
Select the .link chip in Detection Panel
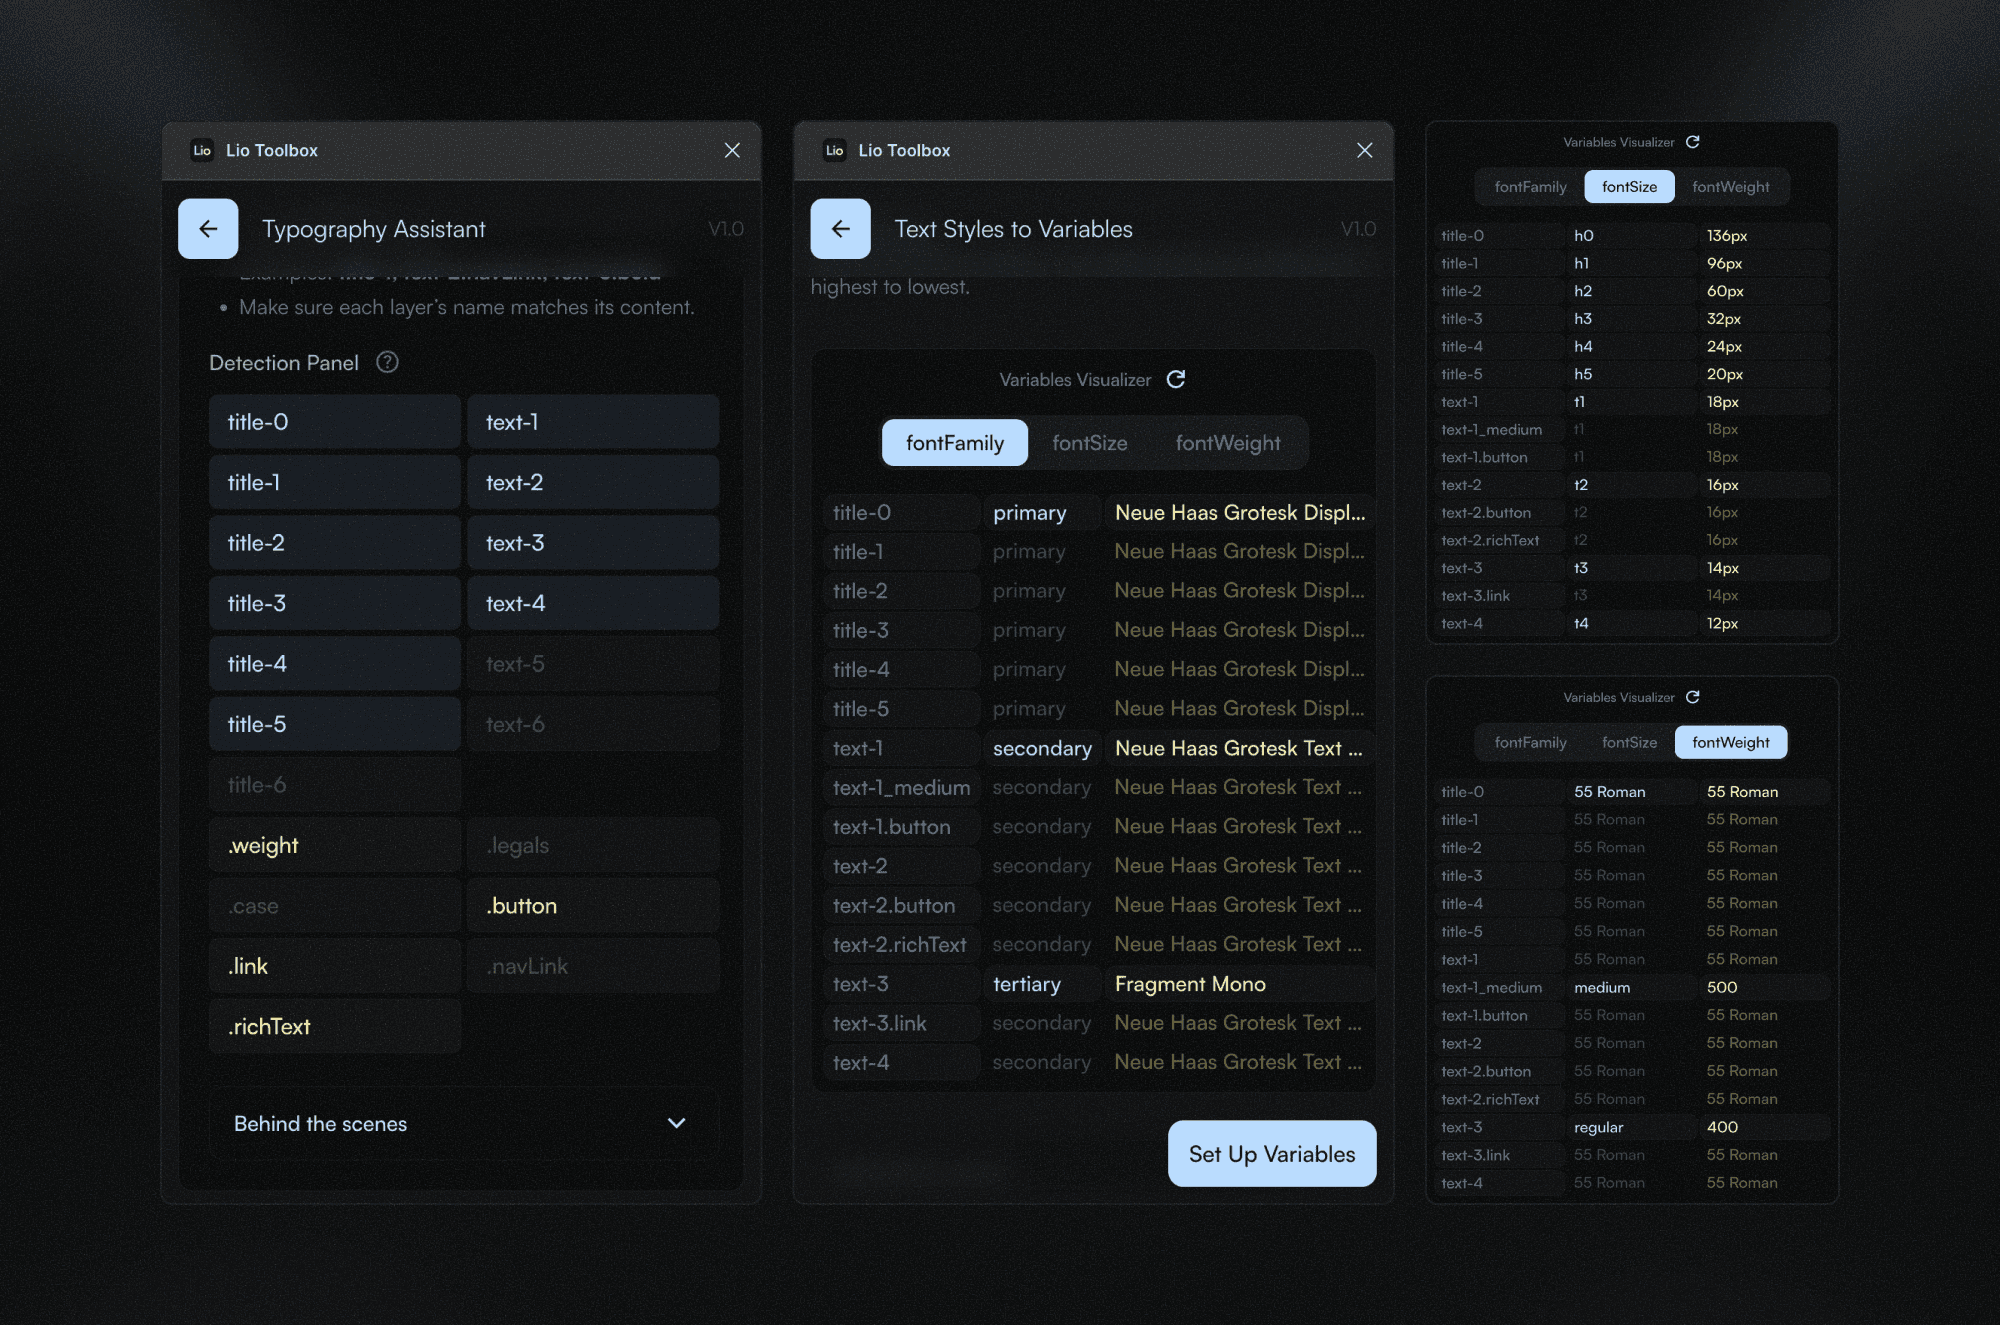pos(334,965)
